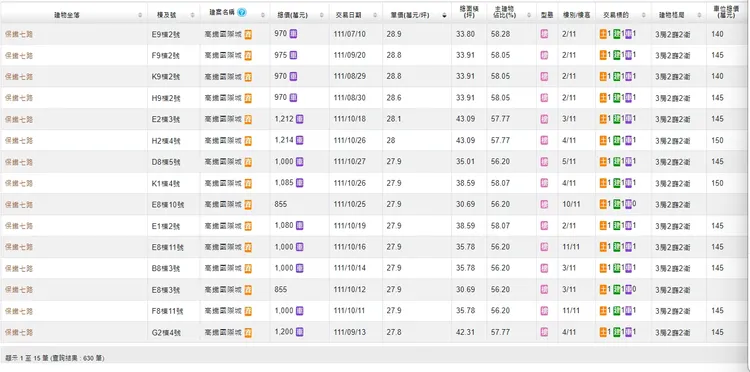Click the orange project icon in F9棟2號 row

pyautogui.click(x=248, y=55)
